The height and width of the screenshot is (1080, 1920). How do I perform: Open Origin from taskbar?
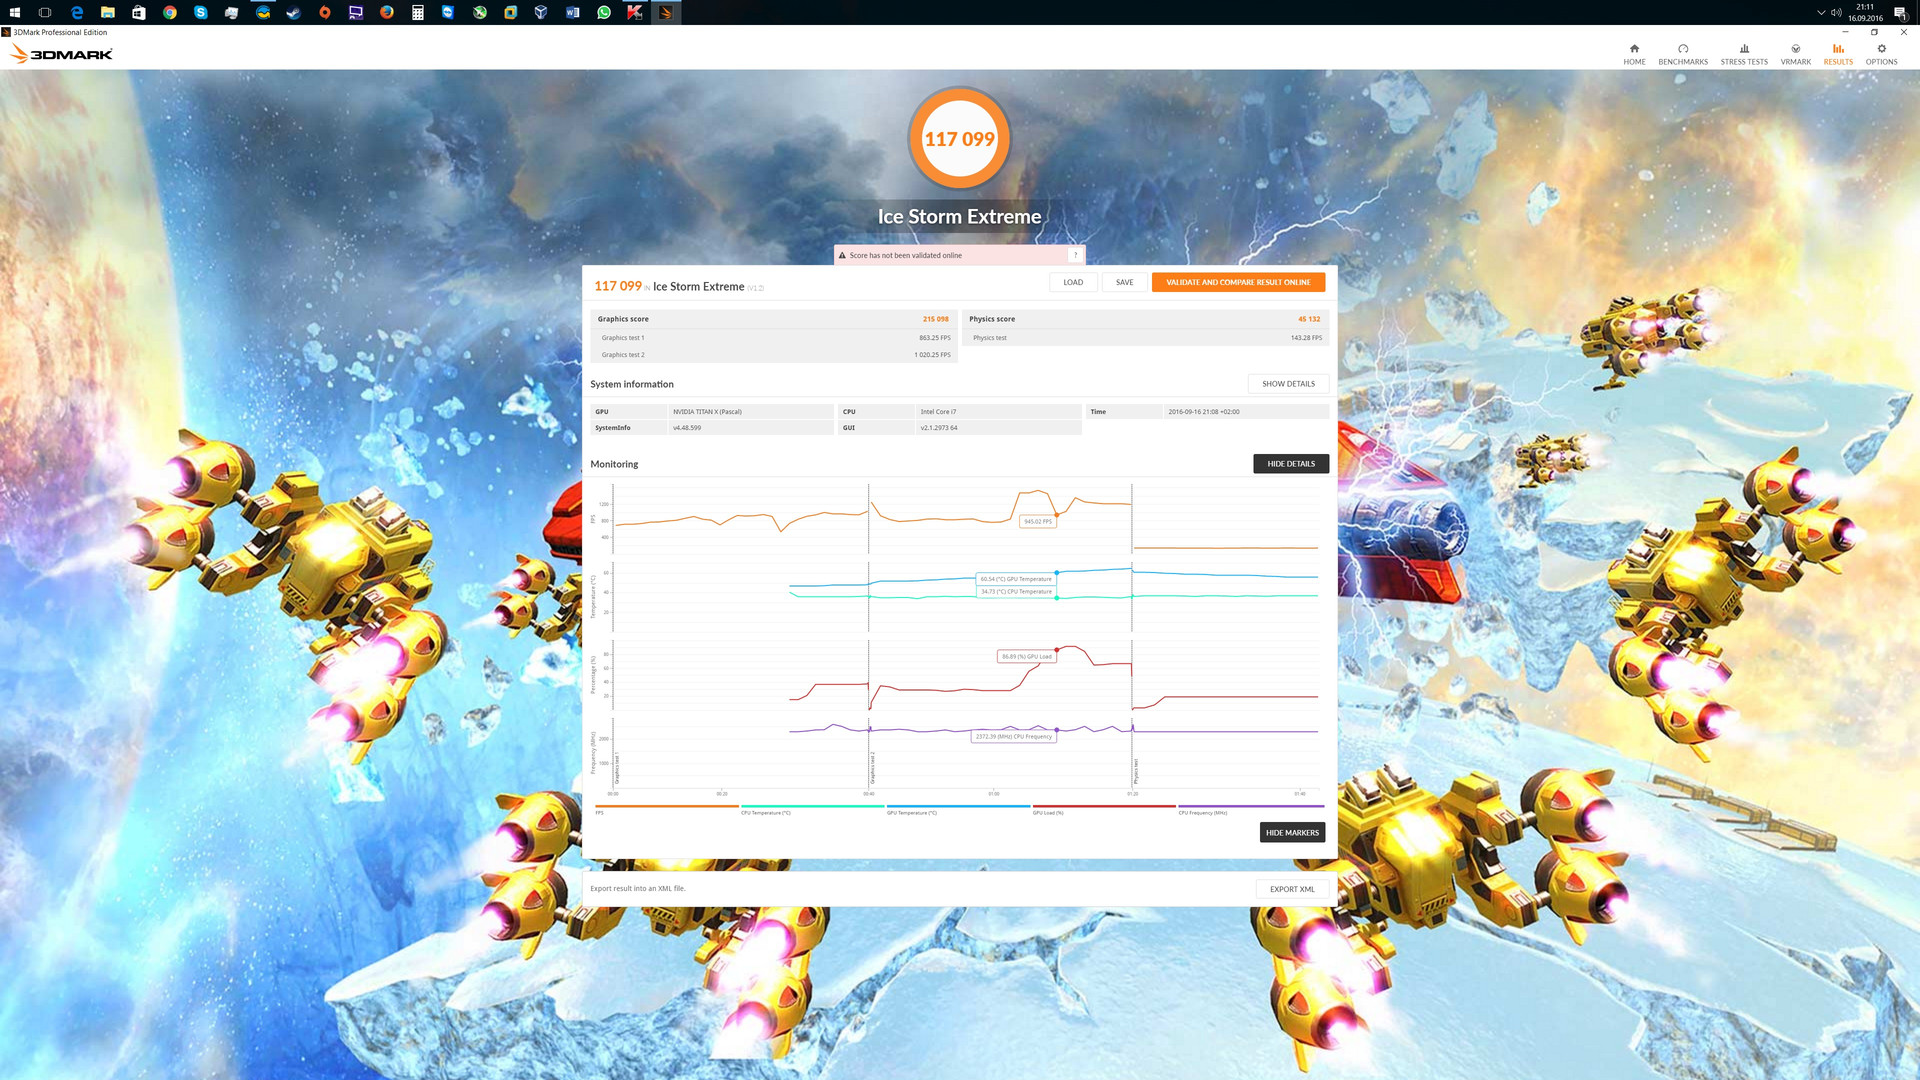325,12
